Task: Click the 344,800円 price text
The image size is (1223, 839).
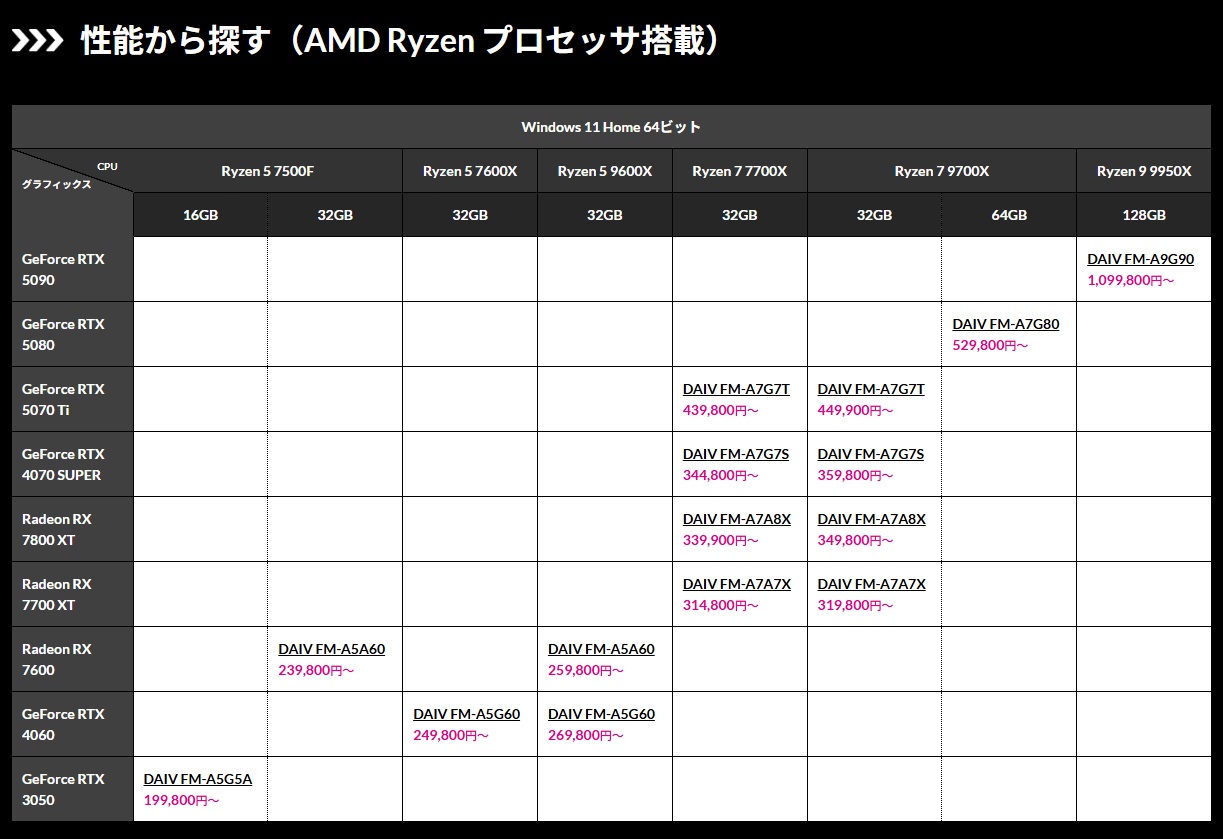Action: coord(721,476)
